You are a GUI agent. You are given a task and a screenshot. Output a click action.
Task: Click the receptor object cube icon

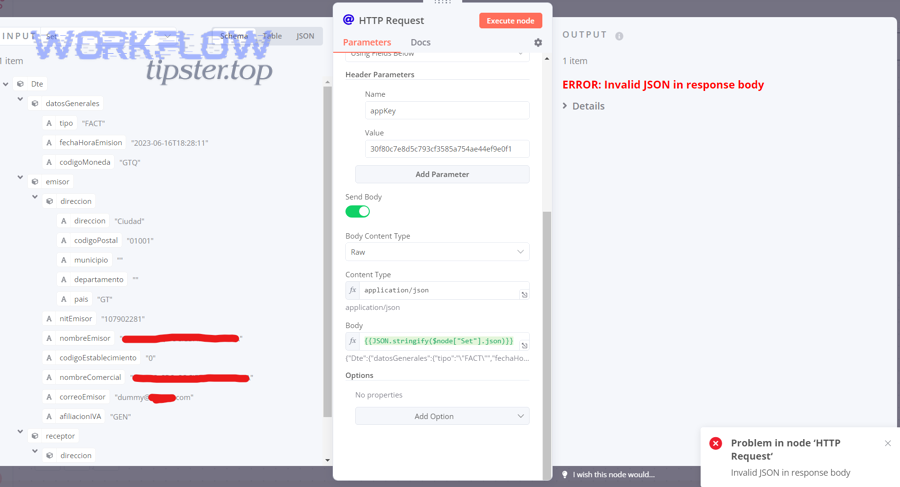tap(35, 436)
